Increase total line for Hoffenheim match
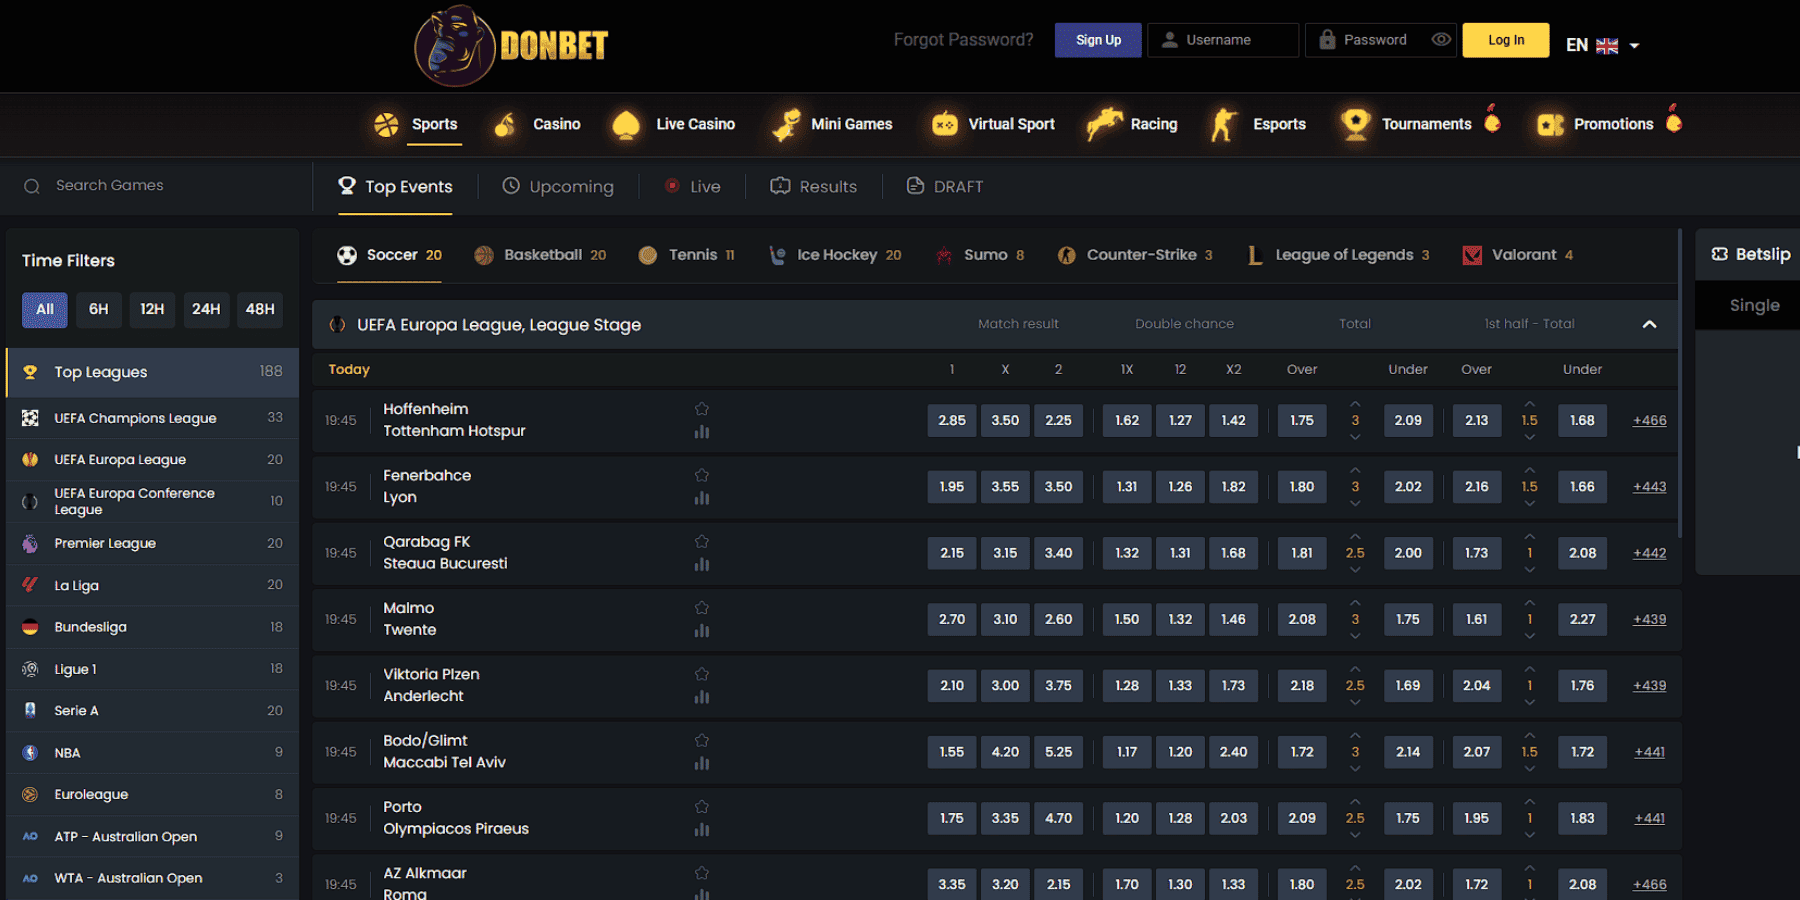This screenshot has height=900, width=1800. click(1355, 404)
